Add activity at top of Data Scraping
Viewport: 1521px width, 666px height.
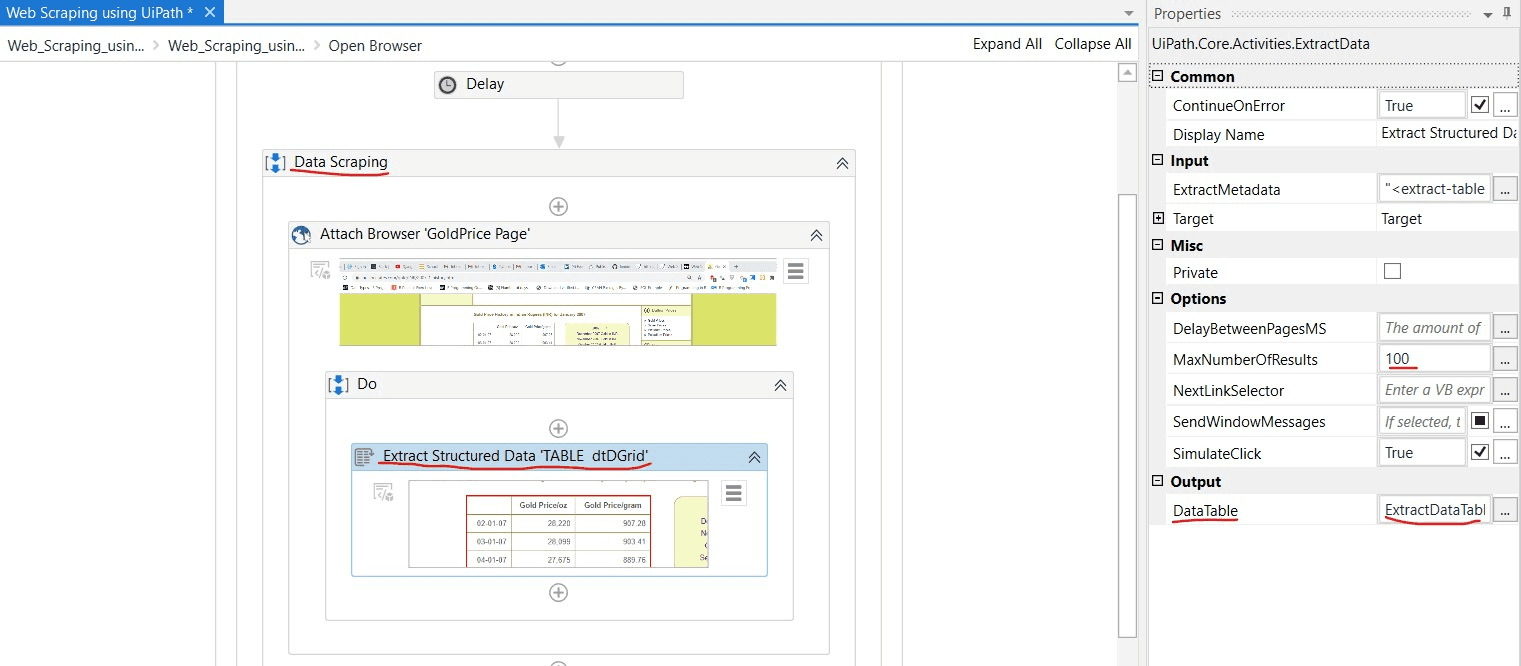[559, 206]
